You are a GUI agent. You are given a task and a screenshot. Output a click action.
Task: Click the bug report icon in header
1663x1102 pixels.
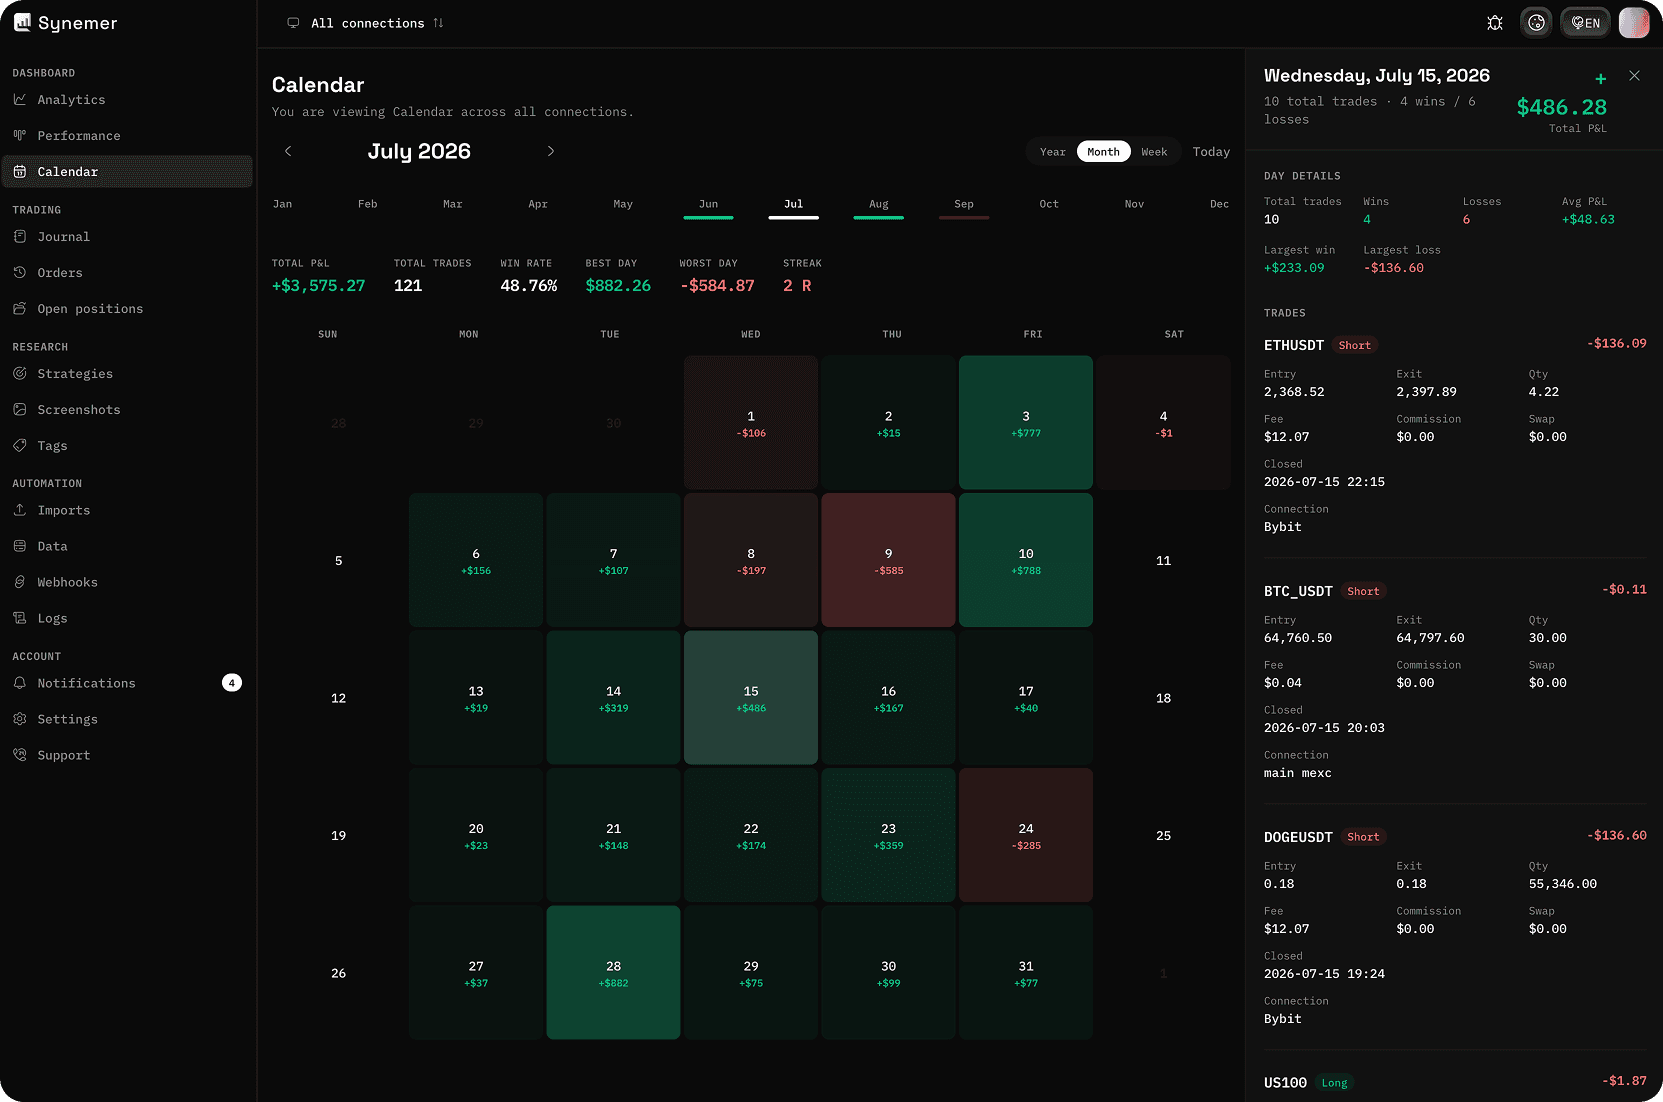[x=1495, y=23]
